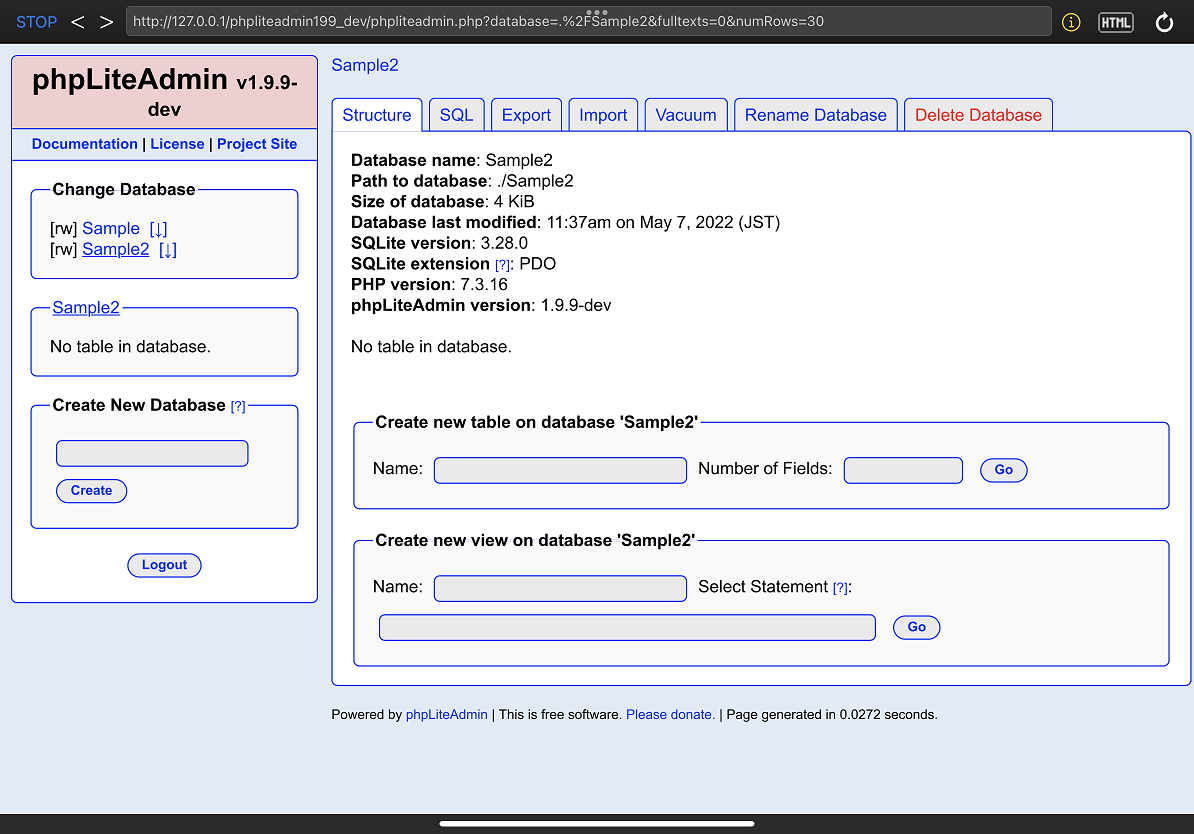1194x834 pixels.
Task: Download Sample2 database via arrow icon
Action: [x=168, y=249]
